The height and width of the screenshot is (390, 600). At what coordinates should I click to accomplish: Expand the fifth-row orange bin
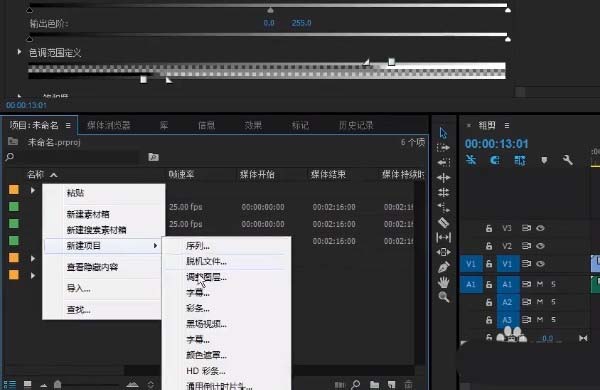[33, 258]
